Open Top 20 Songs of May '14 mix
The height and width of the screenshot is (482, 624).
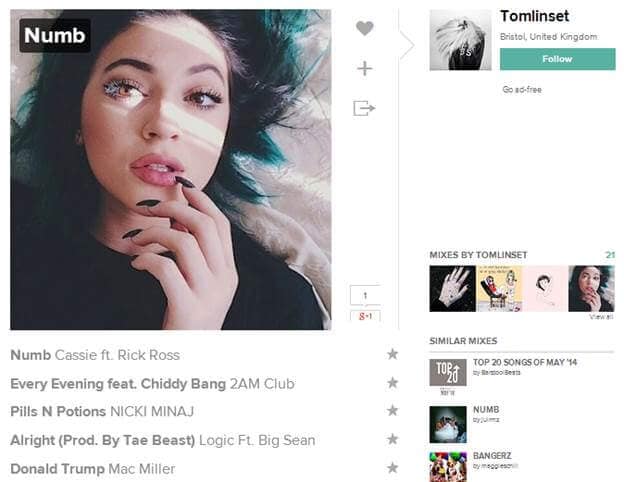525,362
